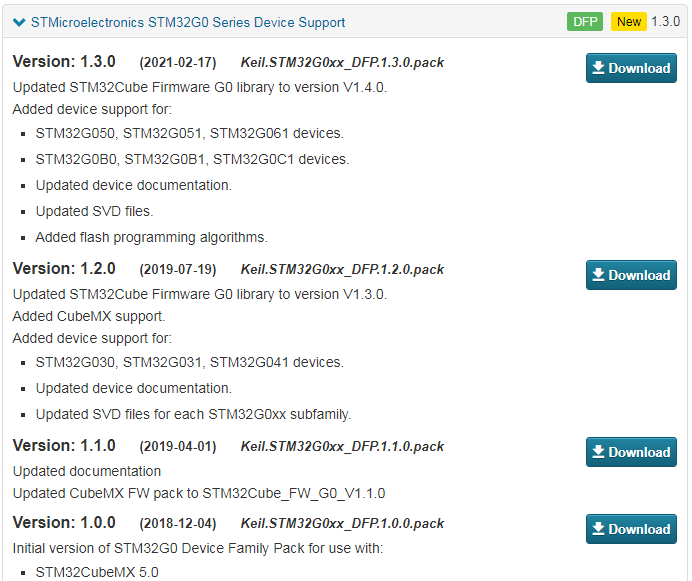Viewport: 692px width, 581px height.
Task: Click download arrow icon for version 1.3.0
Action: tap(598, 68)
